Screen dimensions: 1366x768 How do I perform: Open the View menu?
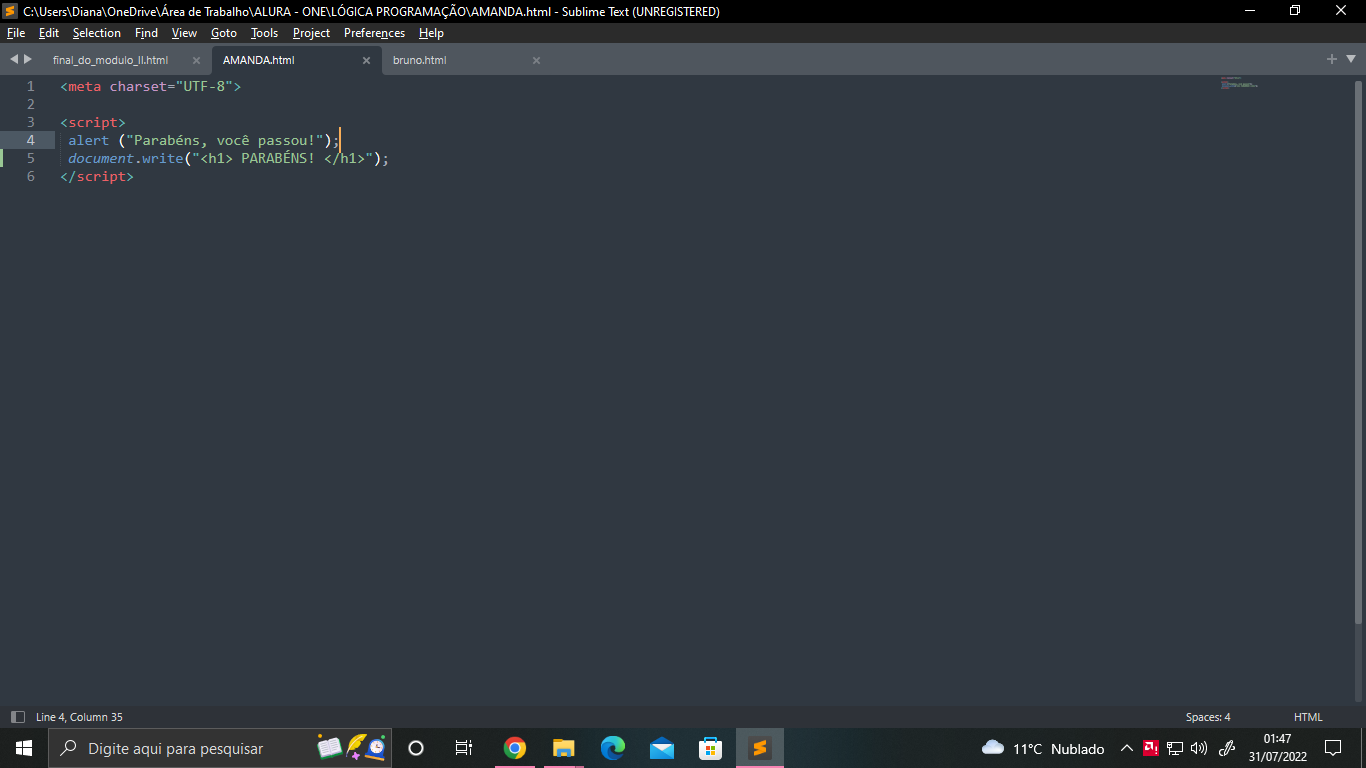pyautogui.click(x=185, y=33)
